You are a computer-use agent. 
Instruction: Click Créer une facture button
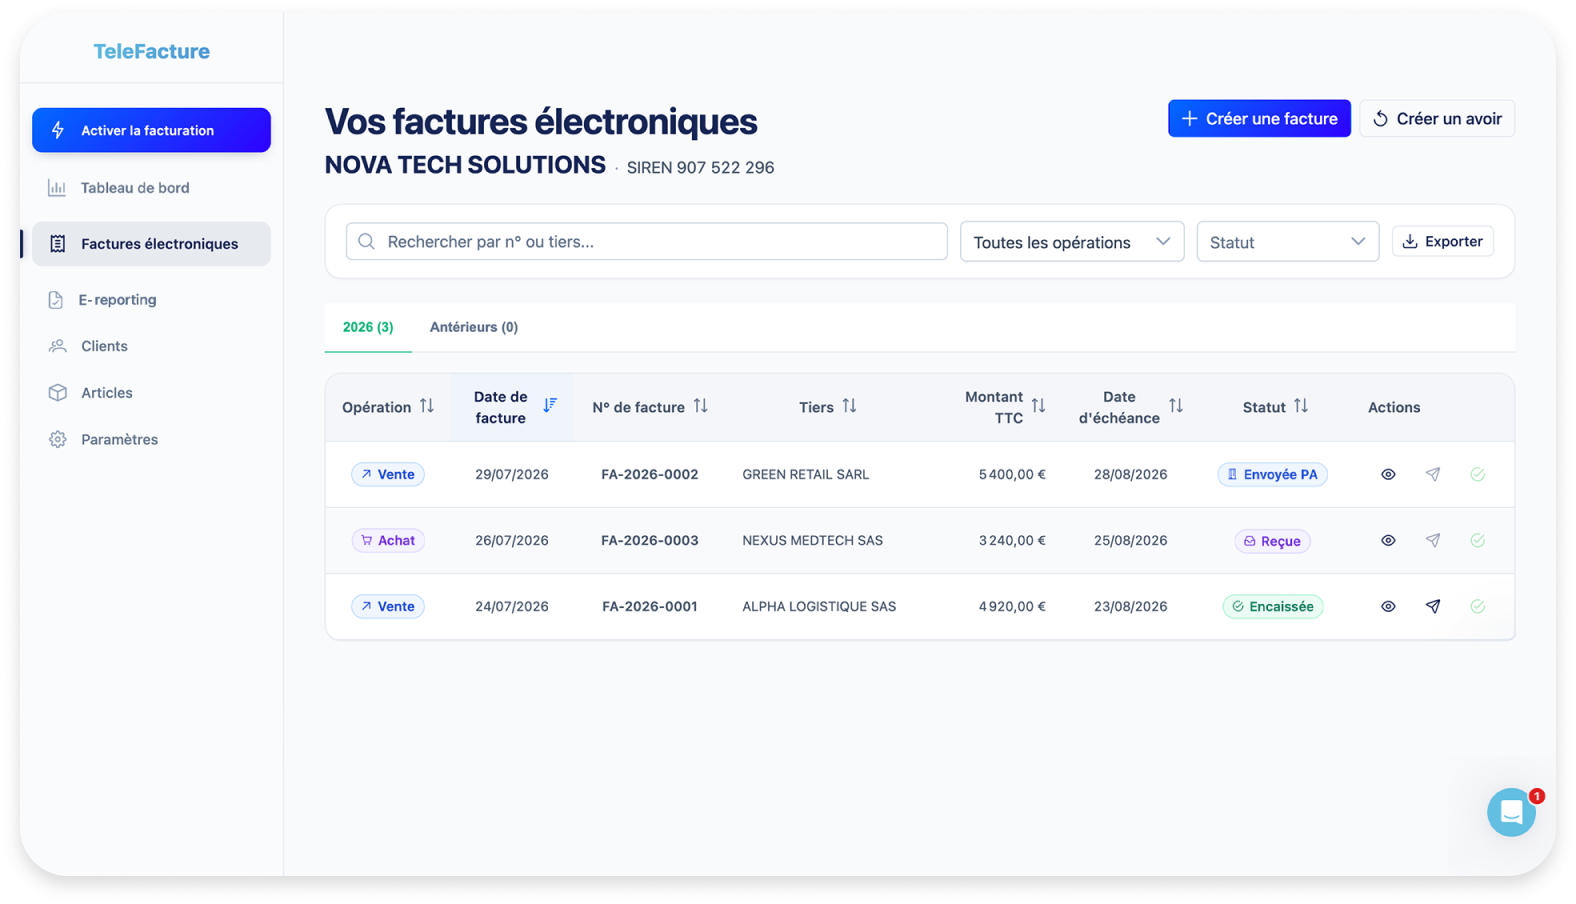[x=1259, y=118]
